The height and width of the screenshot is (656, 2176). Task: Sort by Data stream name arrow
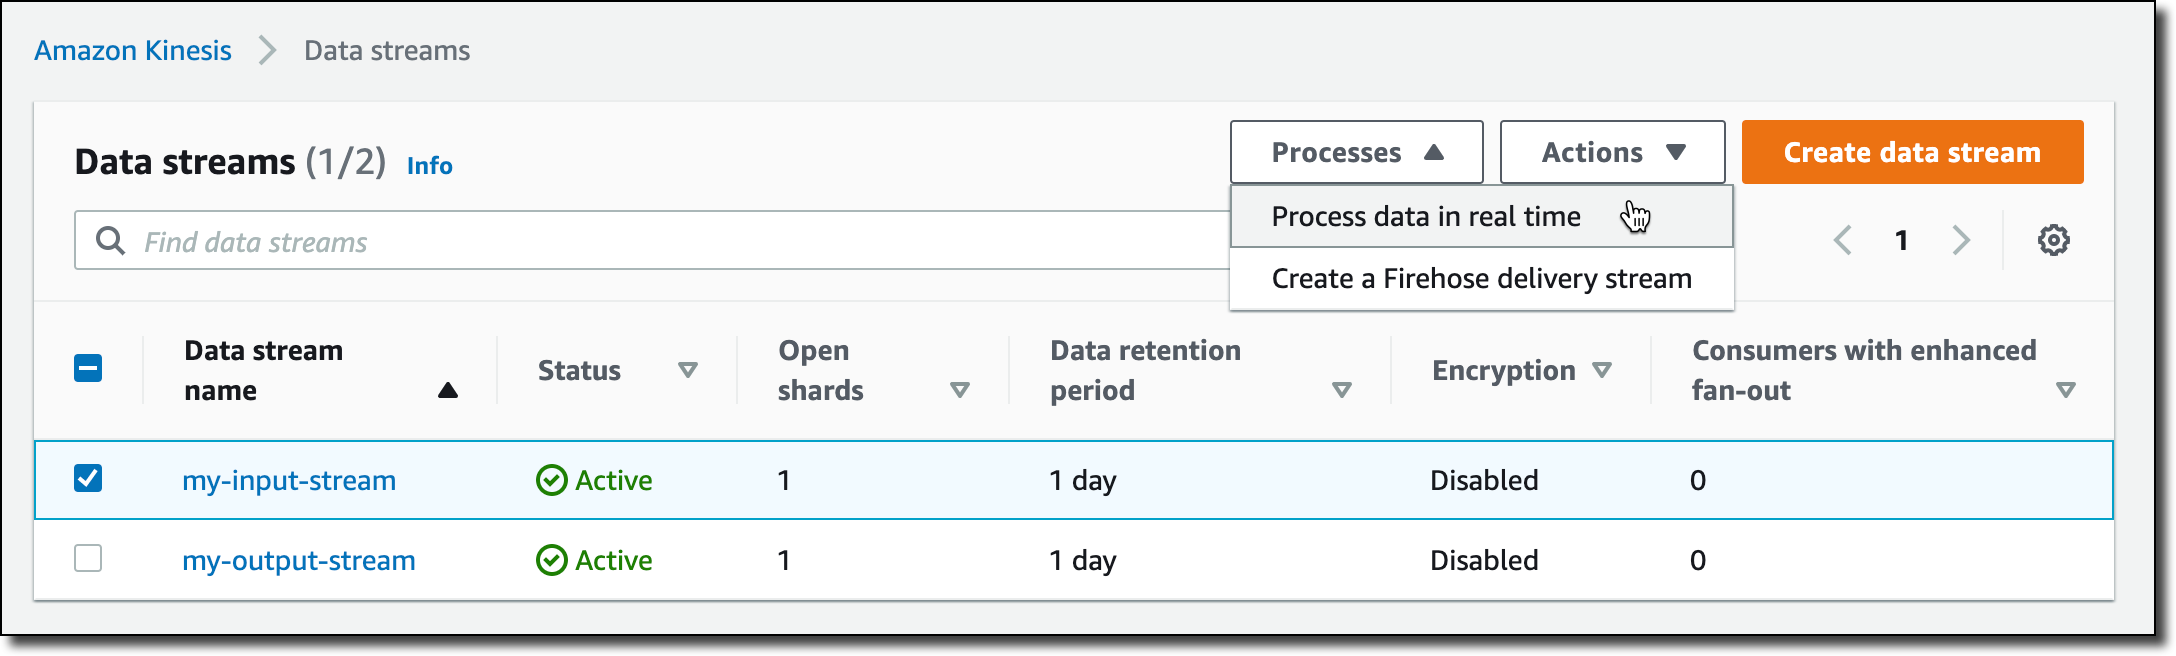tap(447, 390)
